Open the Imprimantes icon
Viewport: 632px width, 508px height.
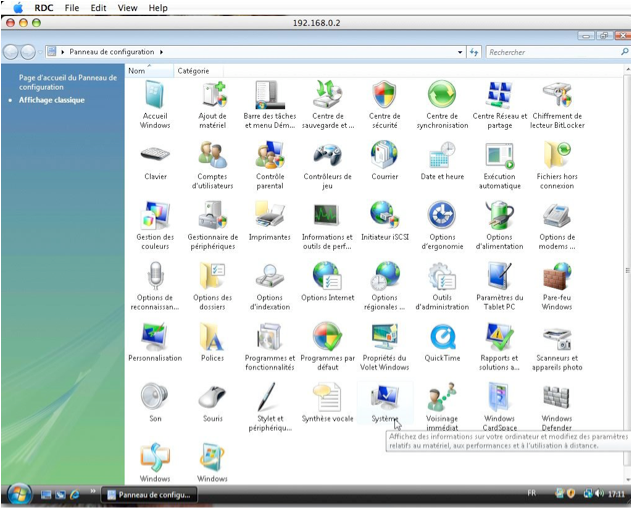[x=270, y=215]
